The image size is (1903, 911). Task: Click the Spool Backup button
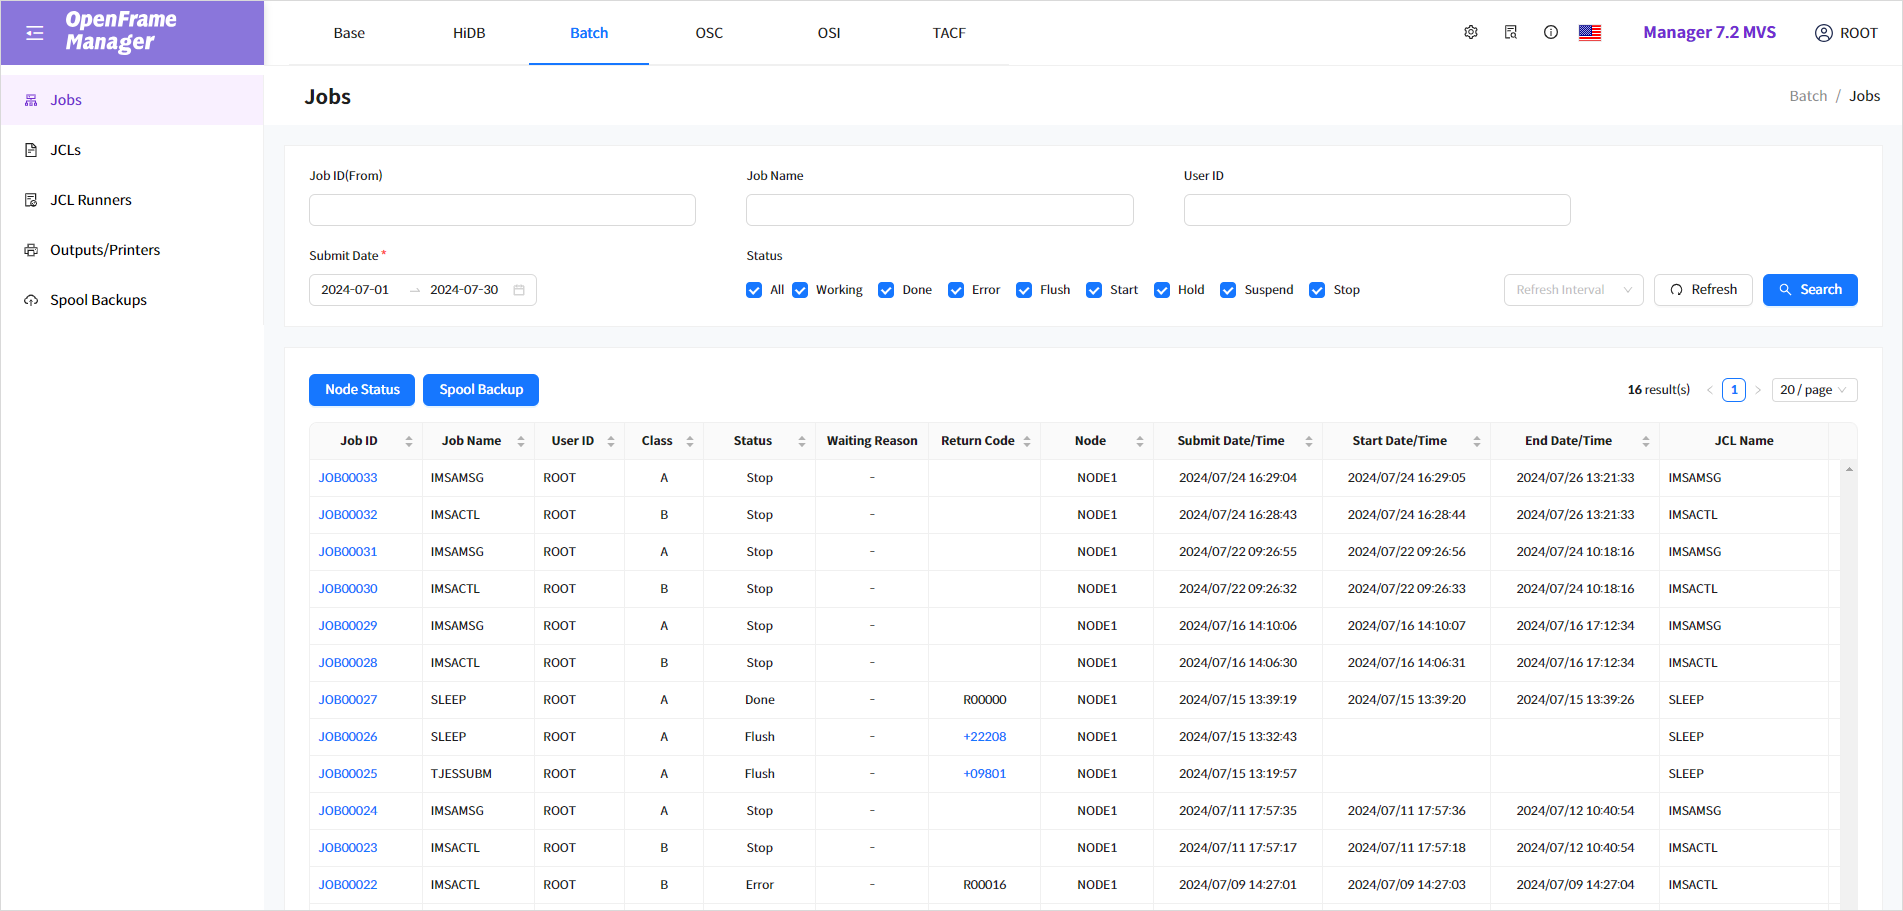[x=481, y=390]
